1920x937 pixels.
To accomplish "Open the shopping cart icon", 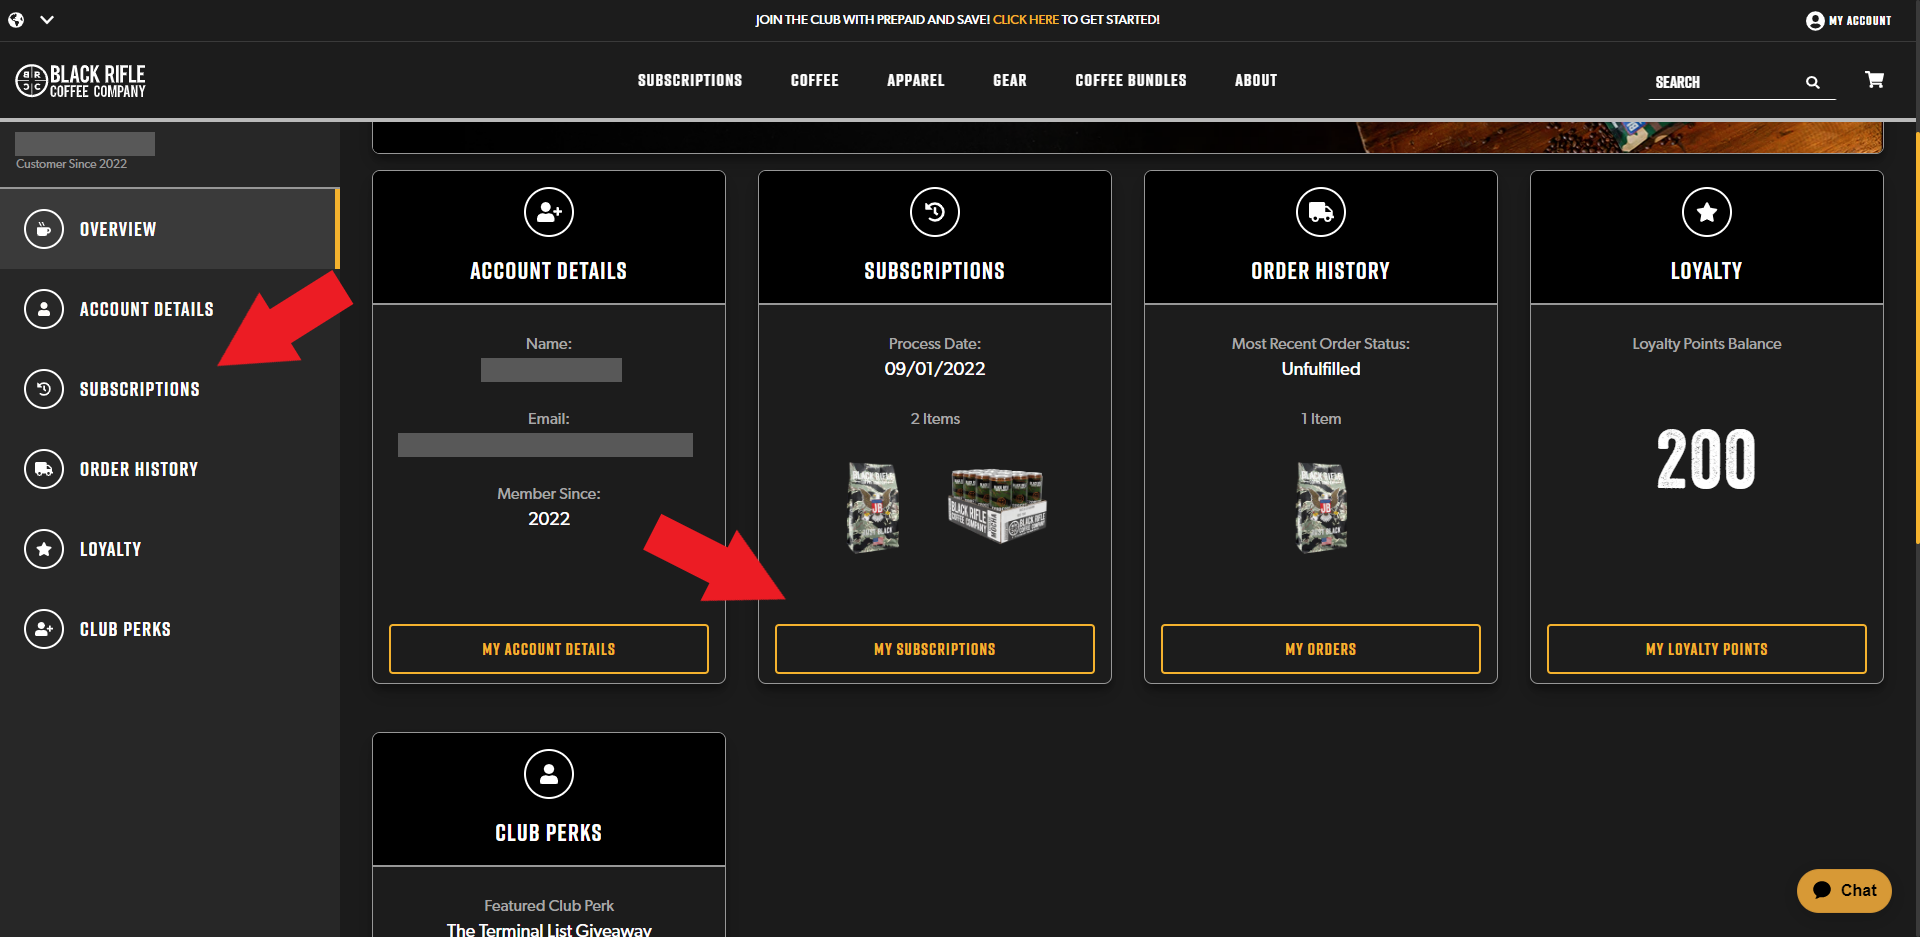I will pos(1874,80).
